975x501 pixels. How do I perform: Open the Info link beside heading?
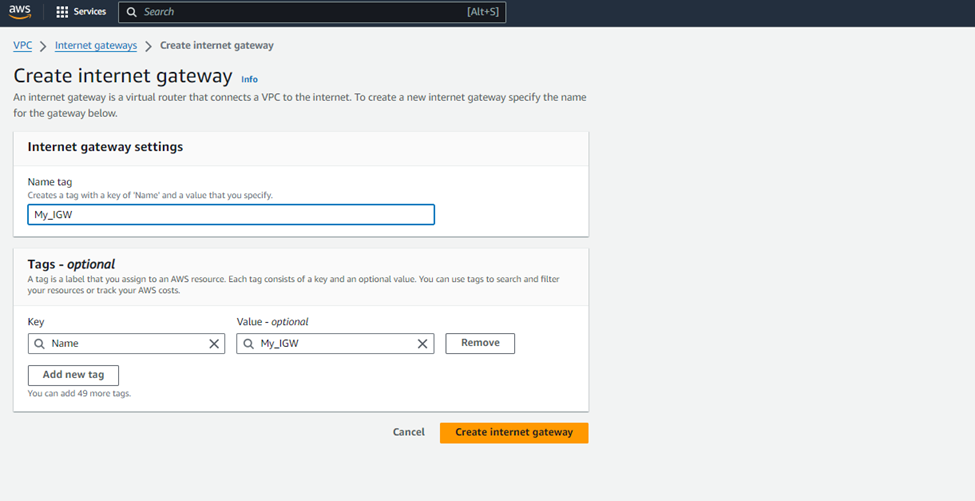[x=249, y=80]
